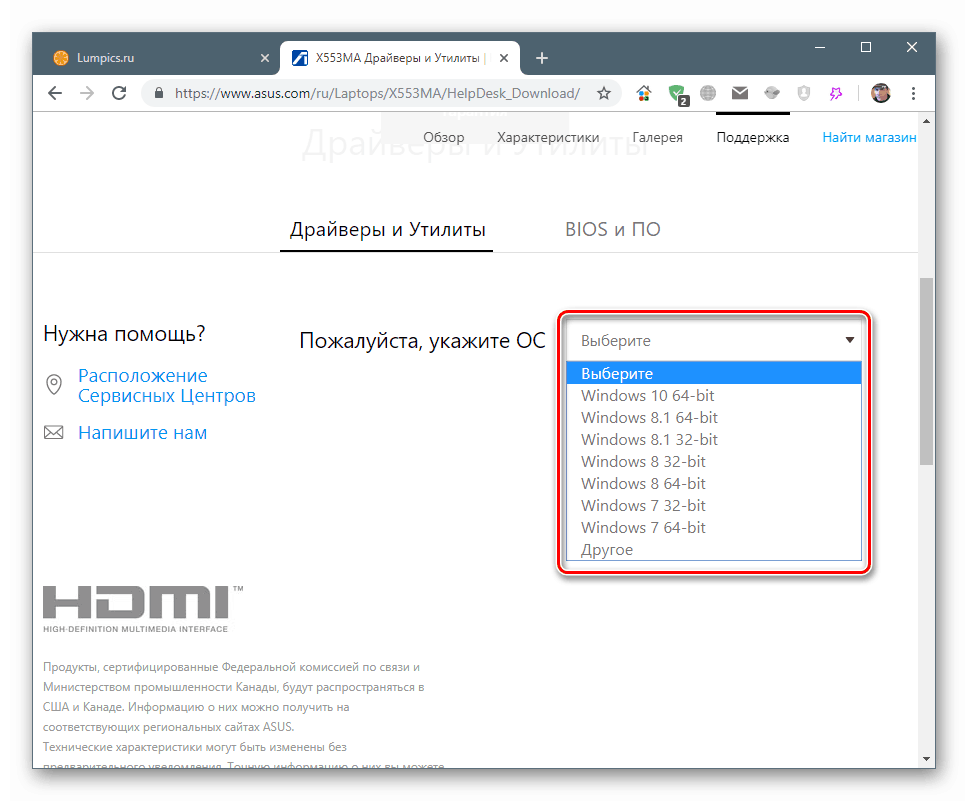Click the scrollbar up arrow

click(x=926, y=121)
